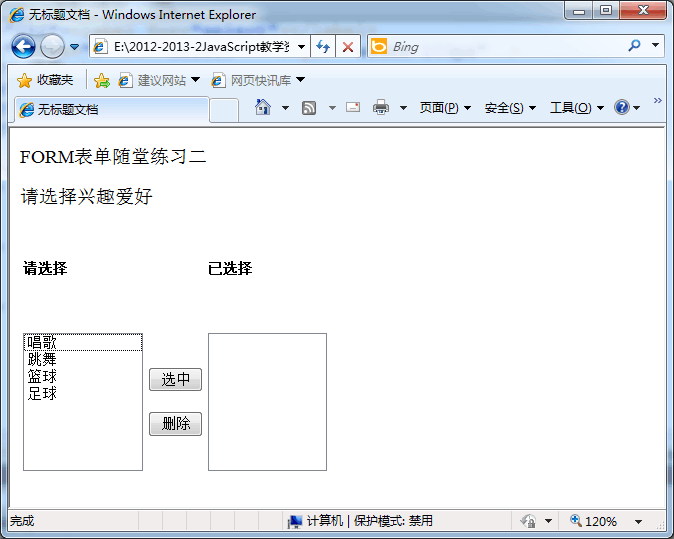Viewport: 674px width, 539px height.
Task: Expand the 网页快讯库 dropdown arrow
Action: tap(300, 80)
